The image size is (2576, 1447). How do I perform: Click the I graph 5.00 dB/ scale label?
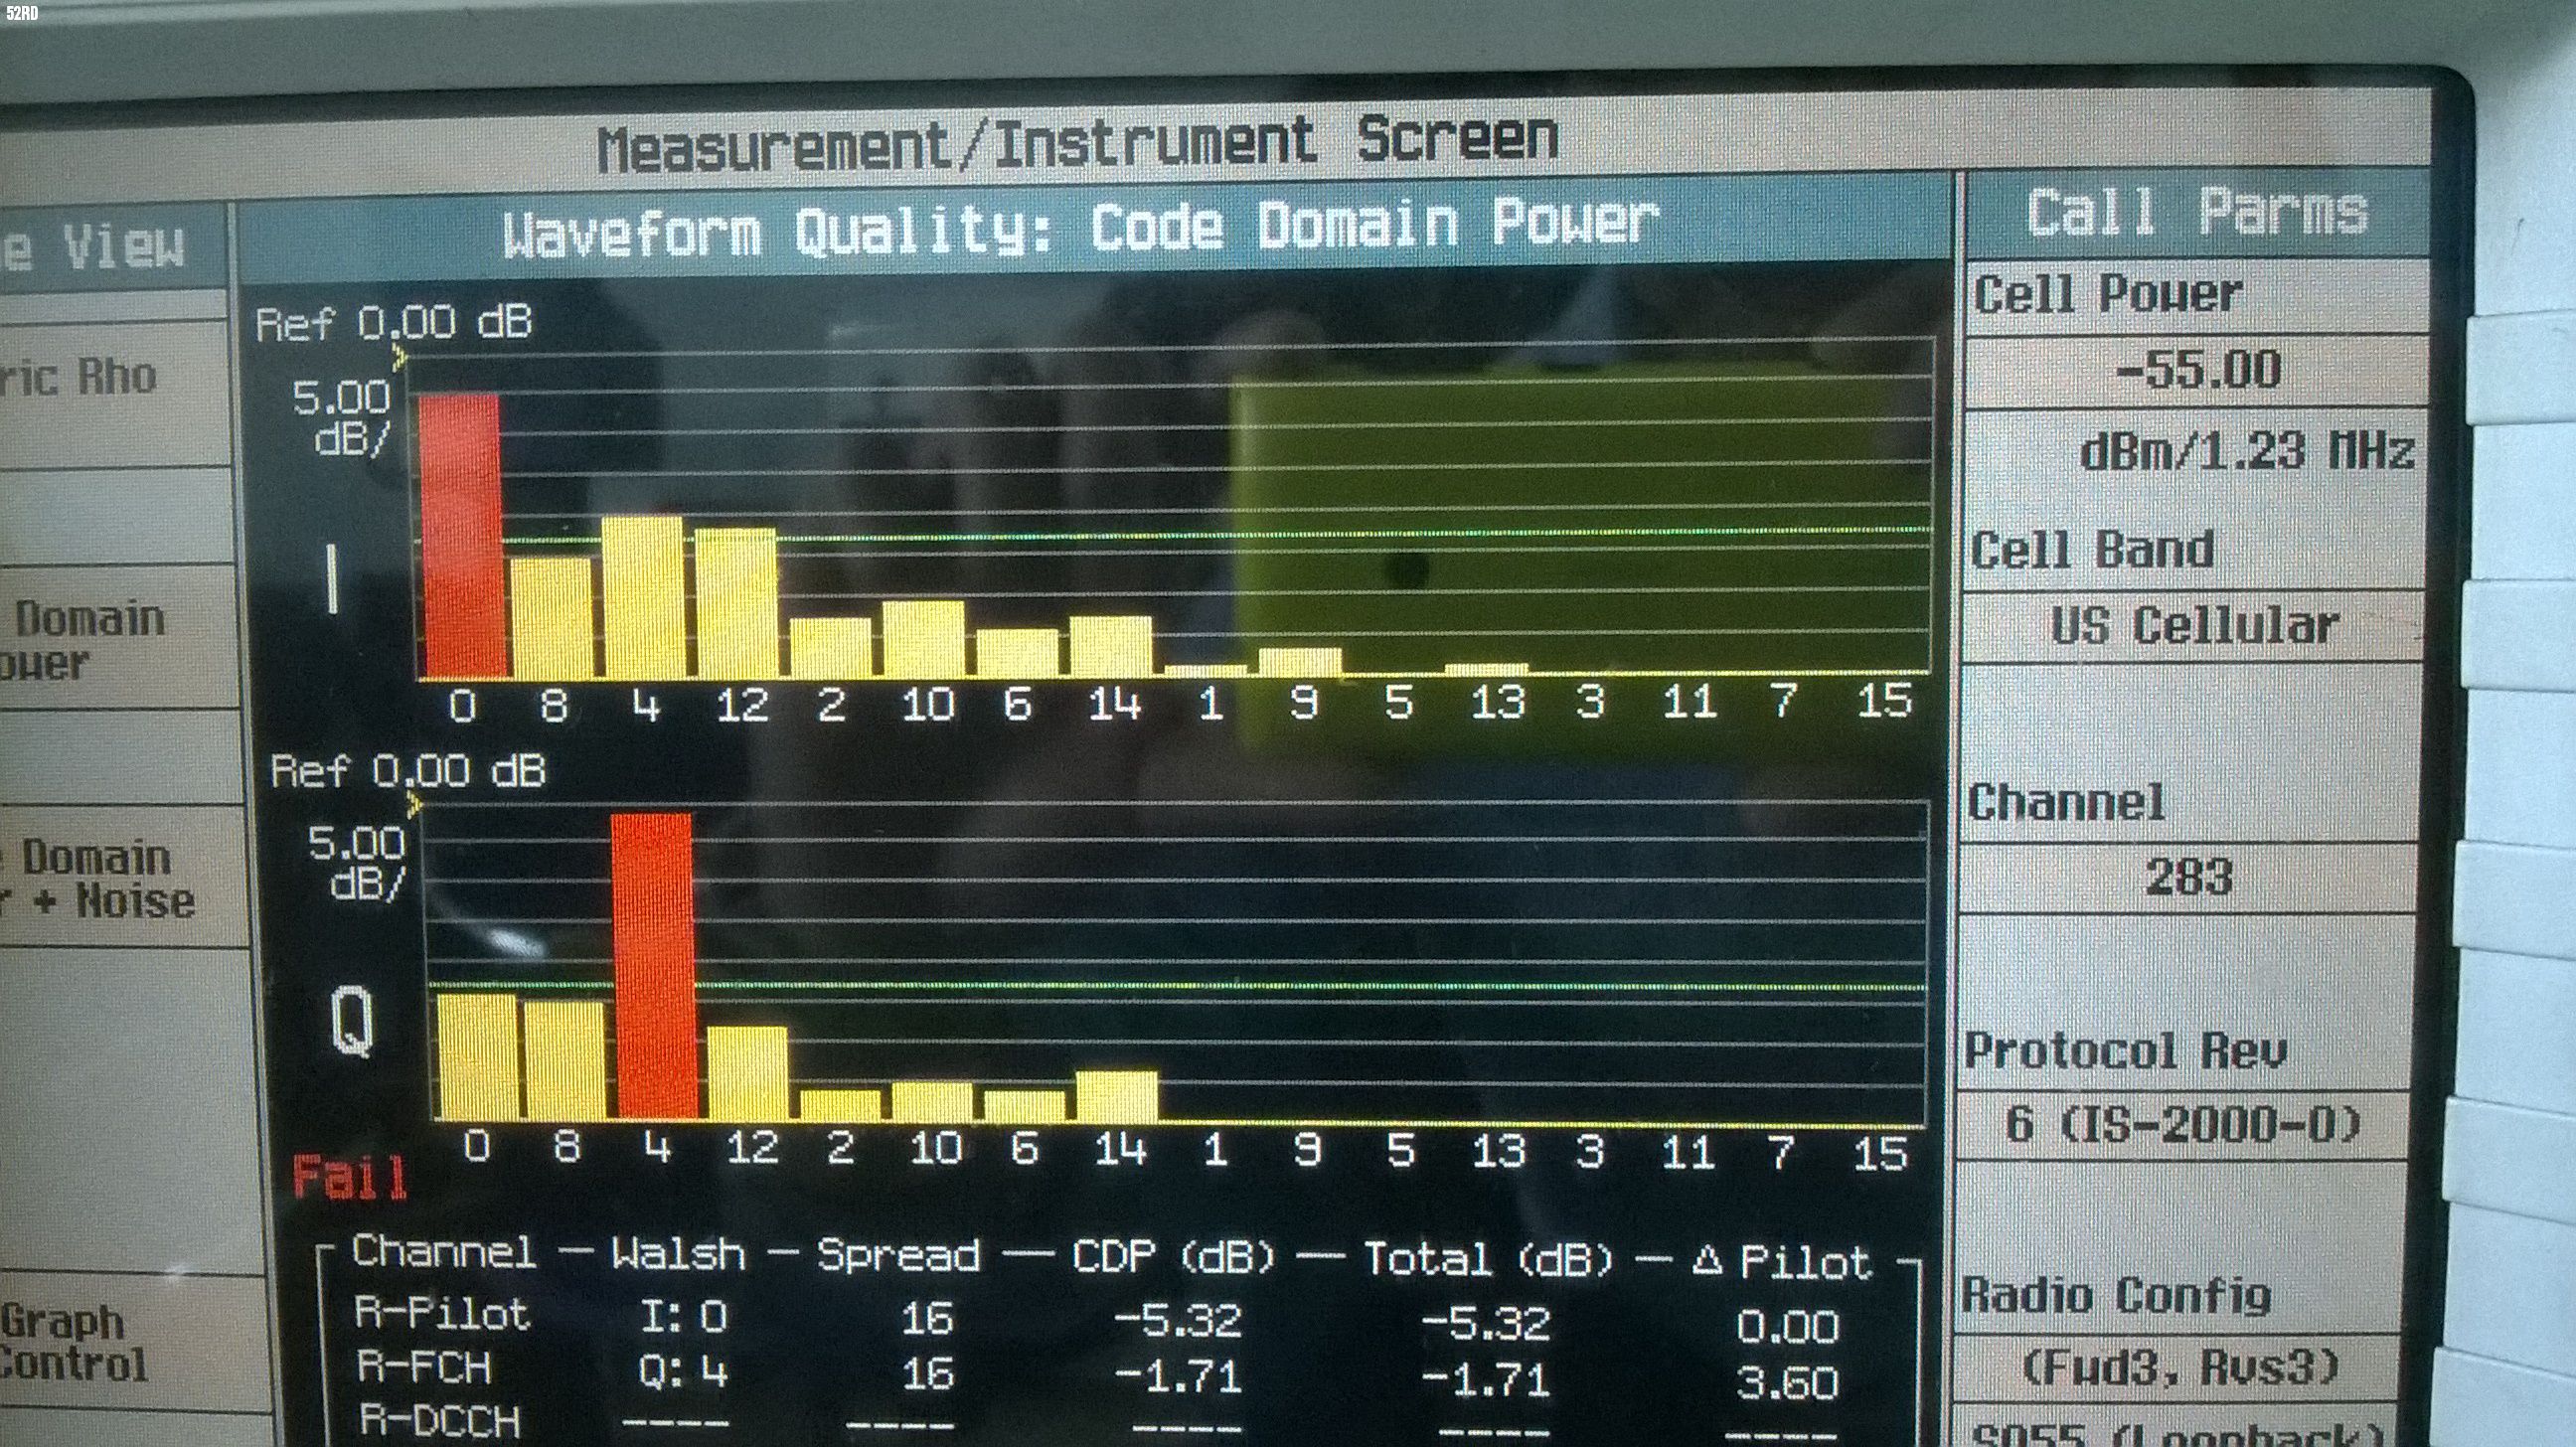coord(341,418)
